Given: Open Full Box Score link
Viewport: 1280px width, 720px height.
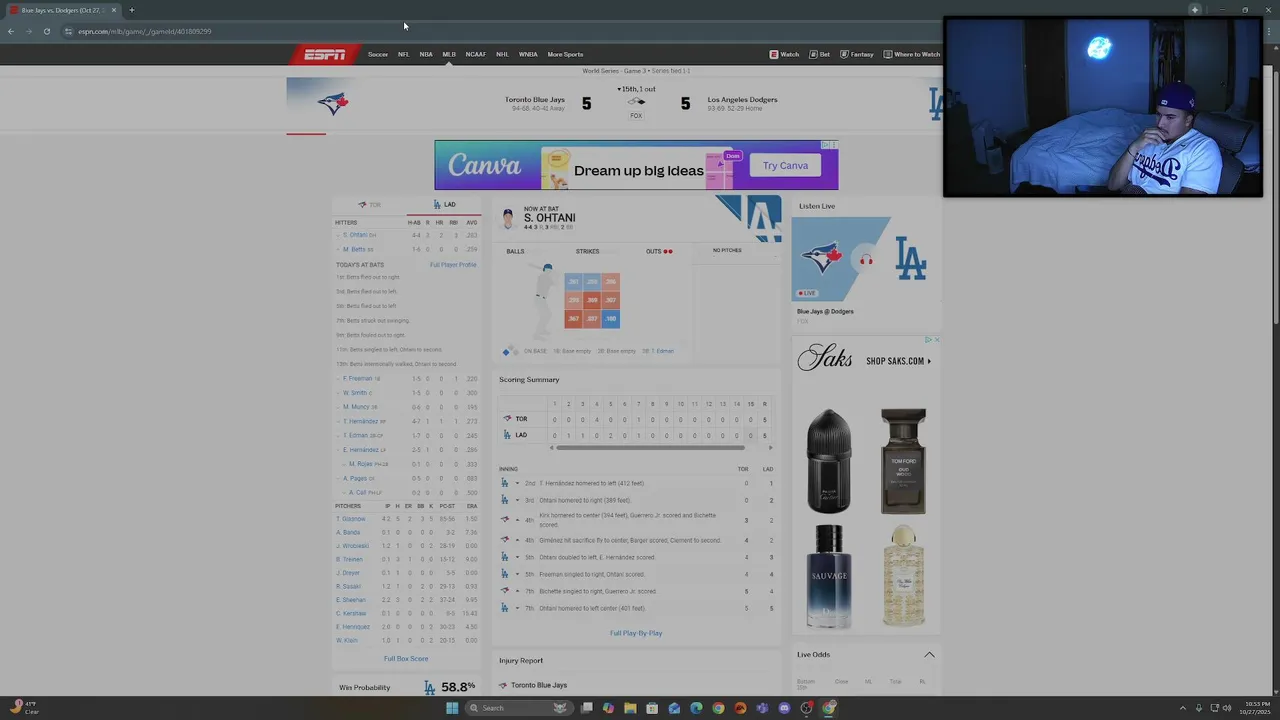Looking at the screenshot, I should (x=406, y=659).
